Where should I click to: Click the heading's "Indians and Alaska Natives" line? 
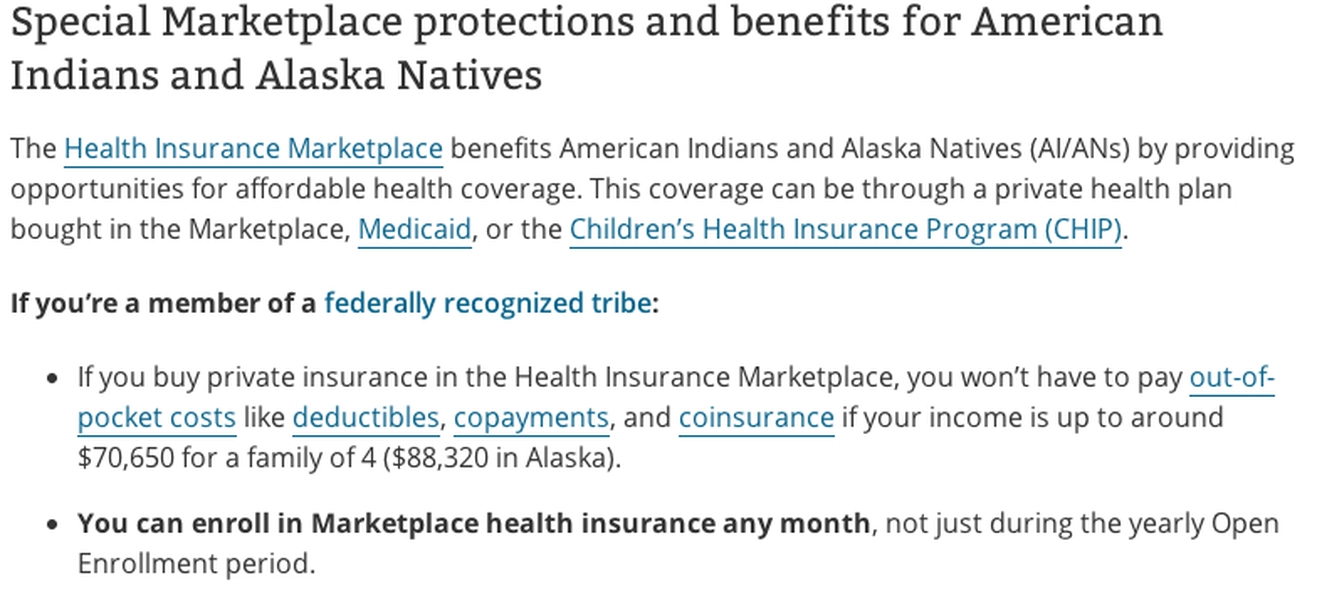point(276,75)
